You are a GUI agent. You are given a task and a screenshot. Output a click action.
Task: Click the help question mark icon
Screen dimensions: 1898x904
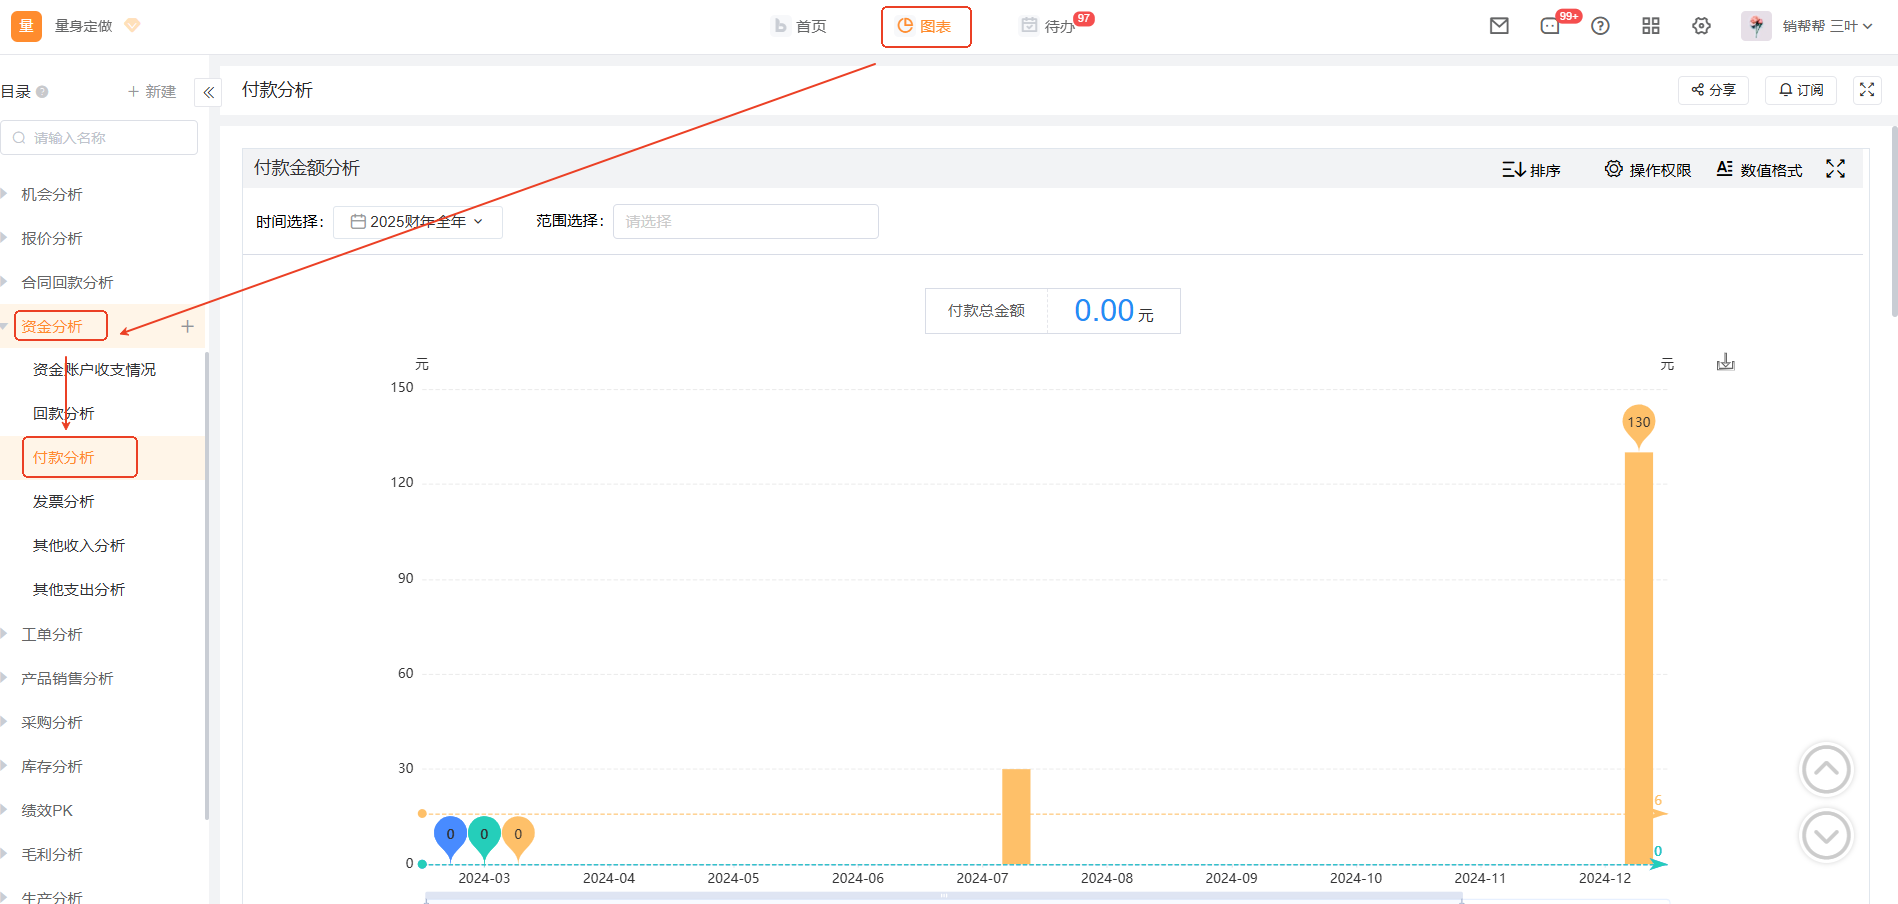(1600, 26)
